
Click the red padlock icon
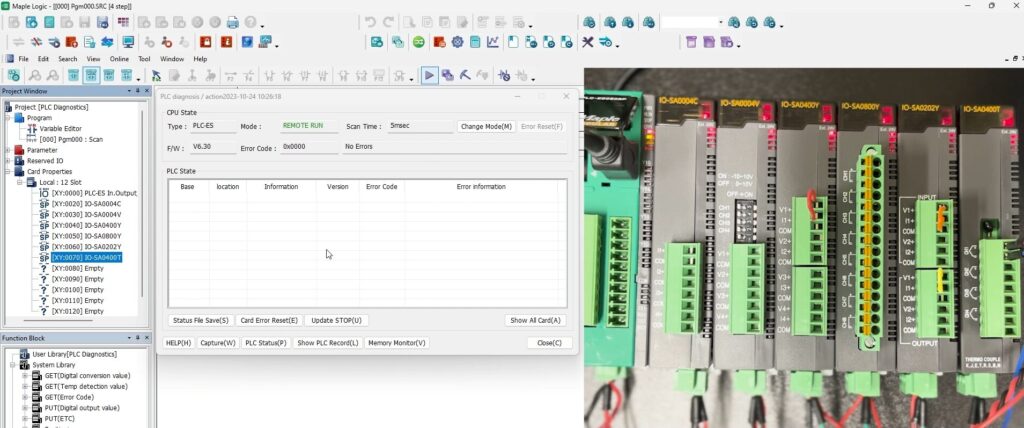[x=206, y=42]
